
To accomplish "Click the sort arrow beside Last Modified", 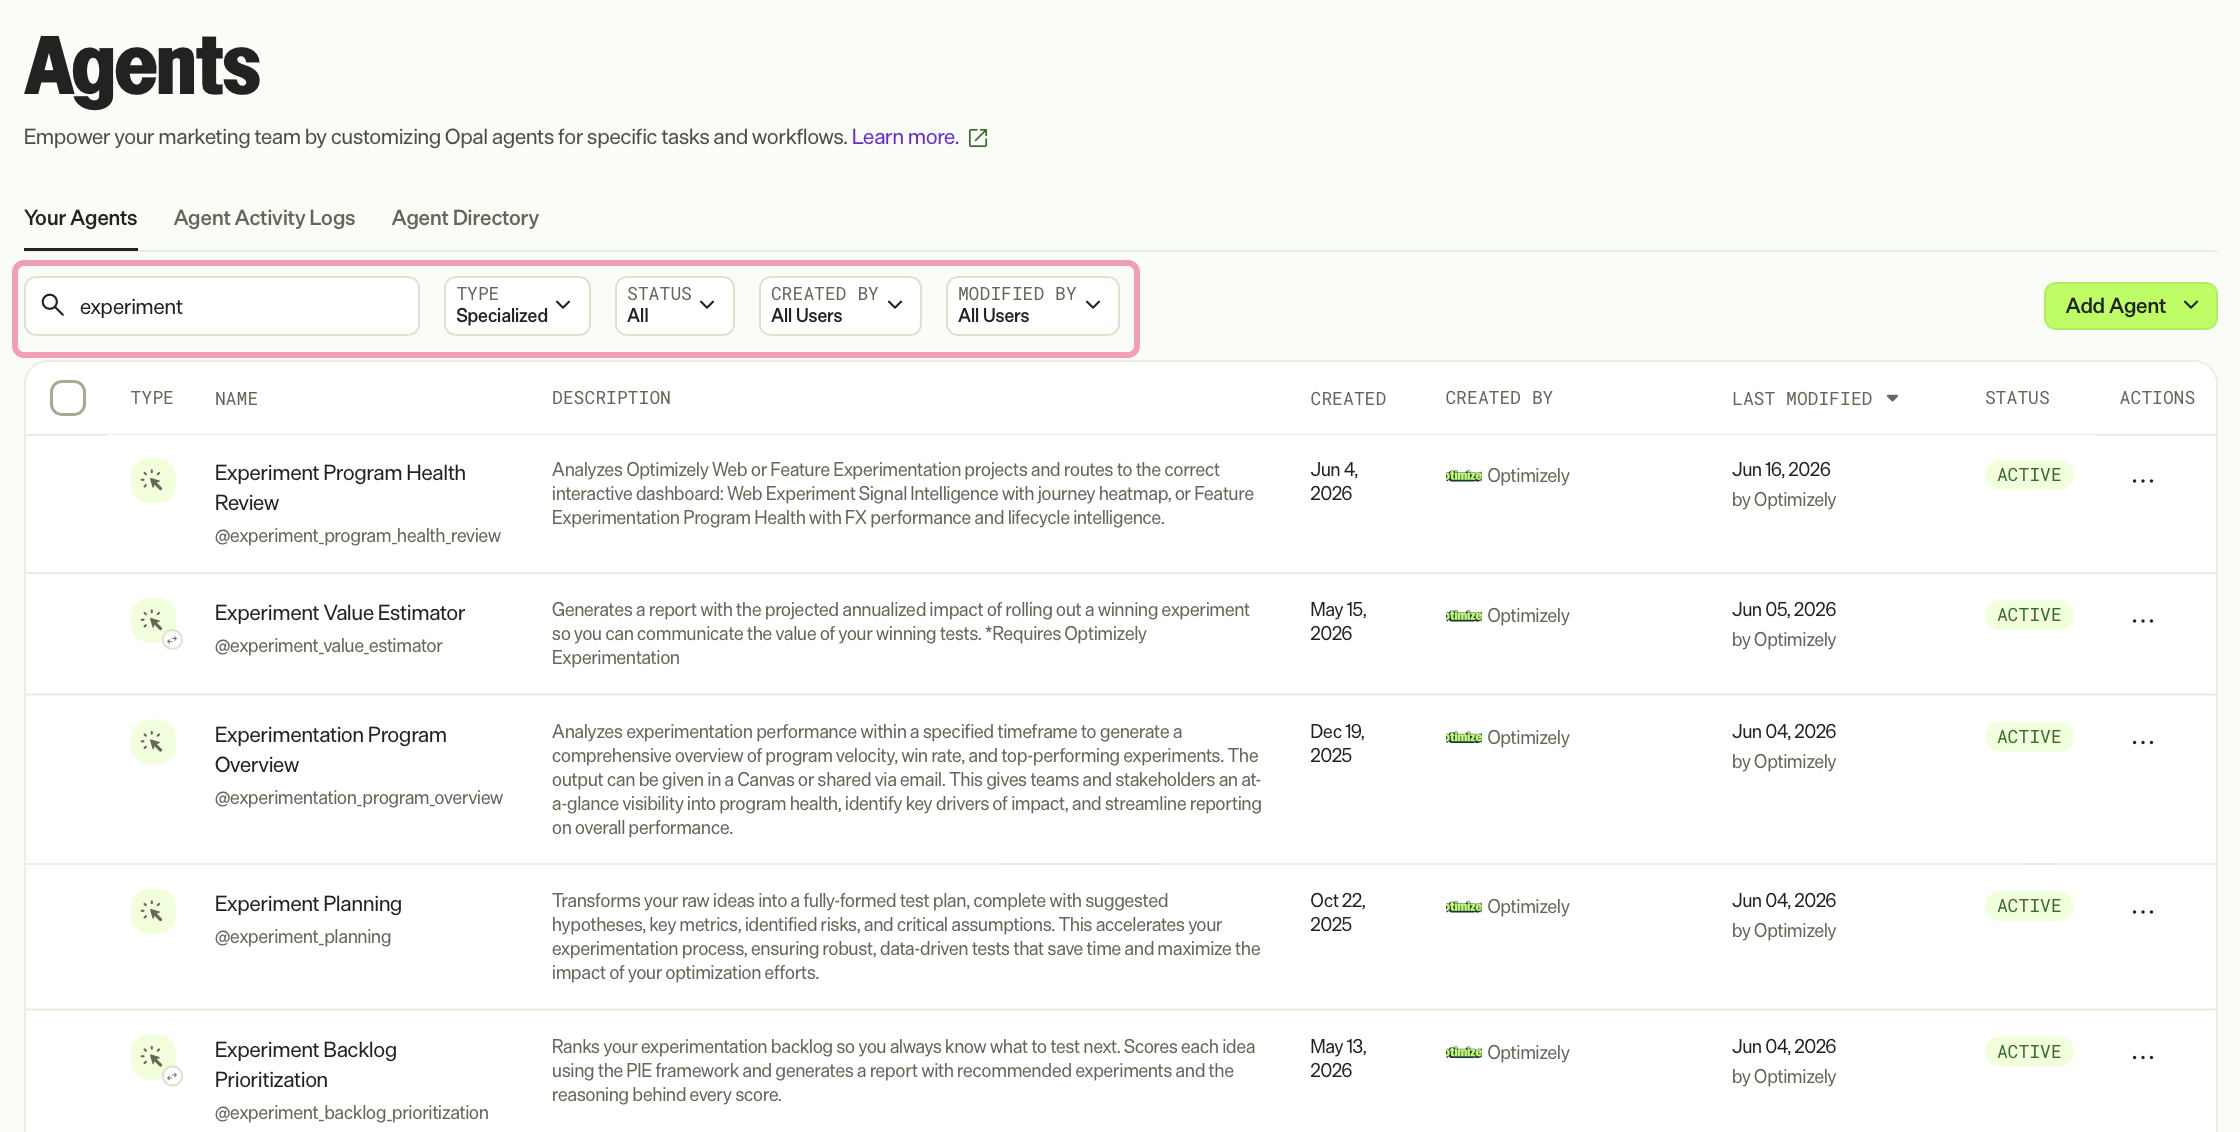I will coord(1892,398).
